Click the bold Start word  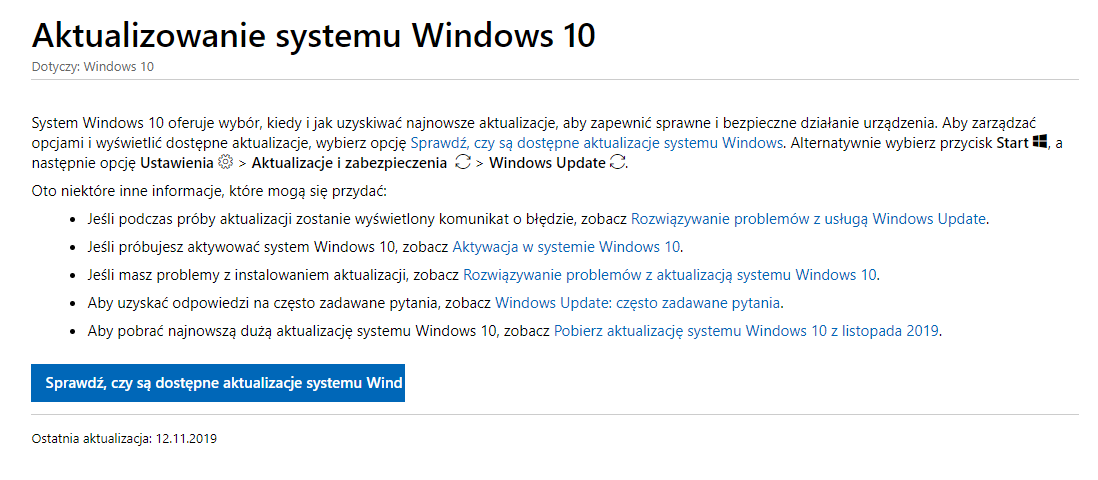(x=1013, y=143)
